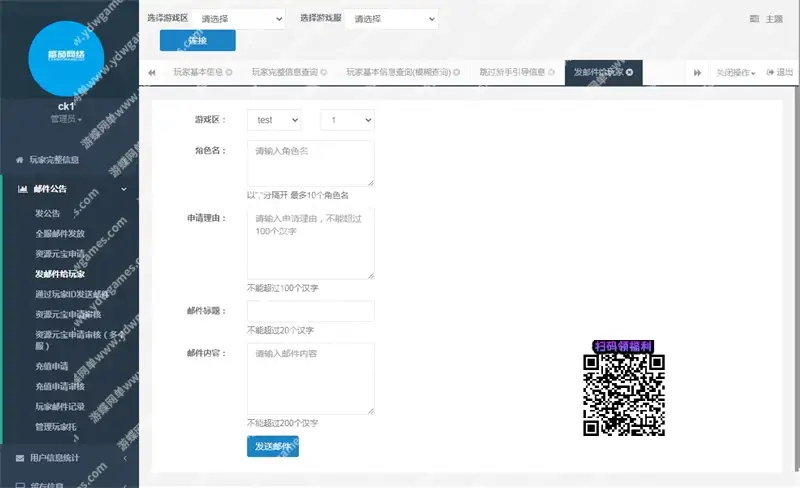The height and width of the screenshot is (488, 800).
Task: Select 全服邮件发放 in the sidebar
Action: [60, 233]
